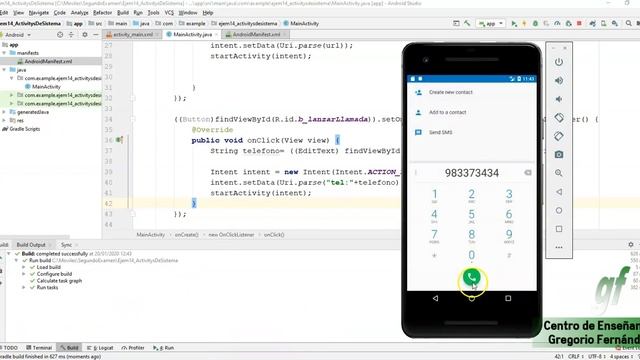Screen dimensions: 640x360
Task: Open the app run configuration dropdown
Action: click(x=490, y=24)
